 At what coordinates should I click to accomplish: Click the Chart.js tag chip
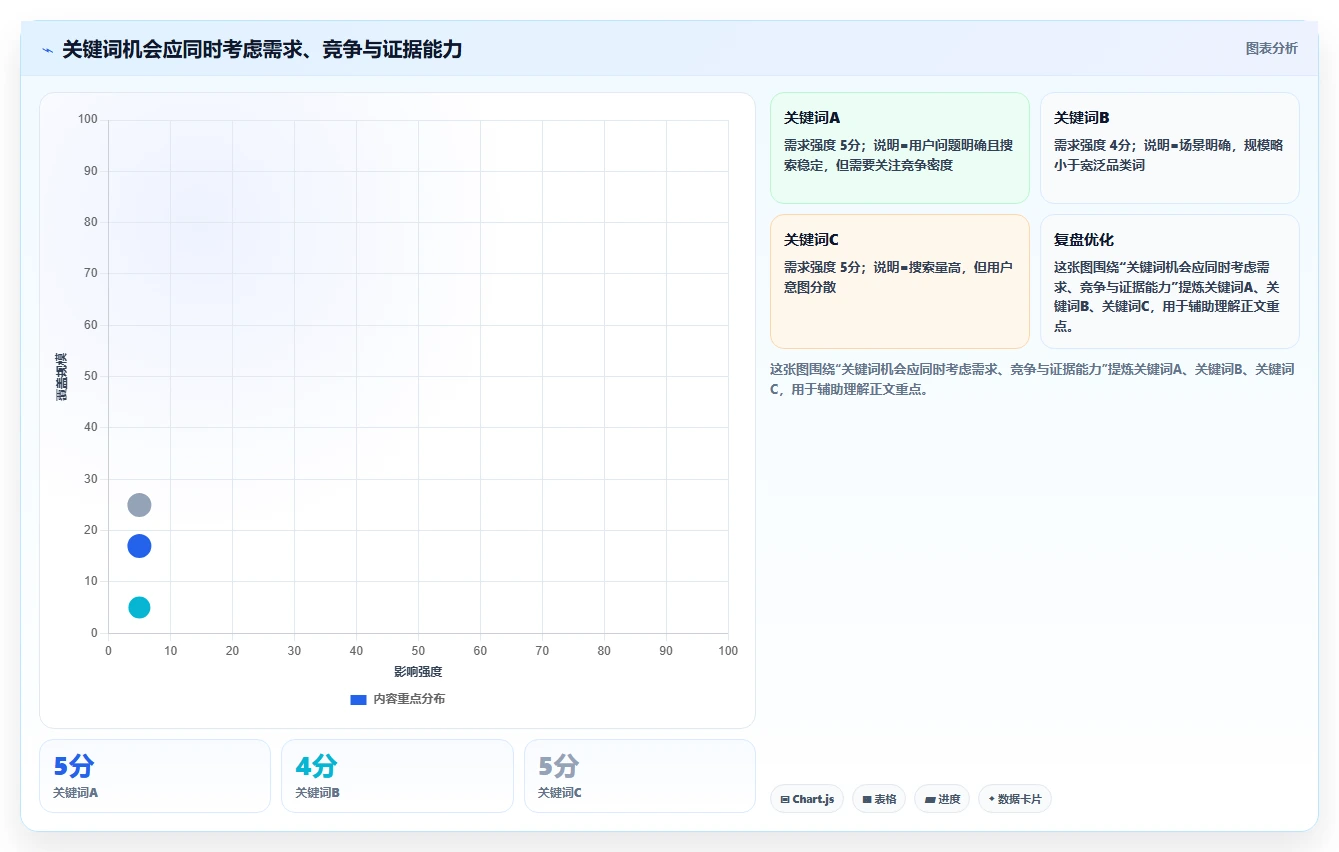tap(807, 799)
